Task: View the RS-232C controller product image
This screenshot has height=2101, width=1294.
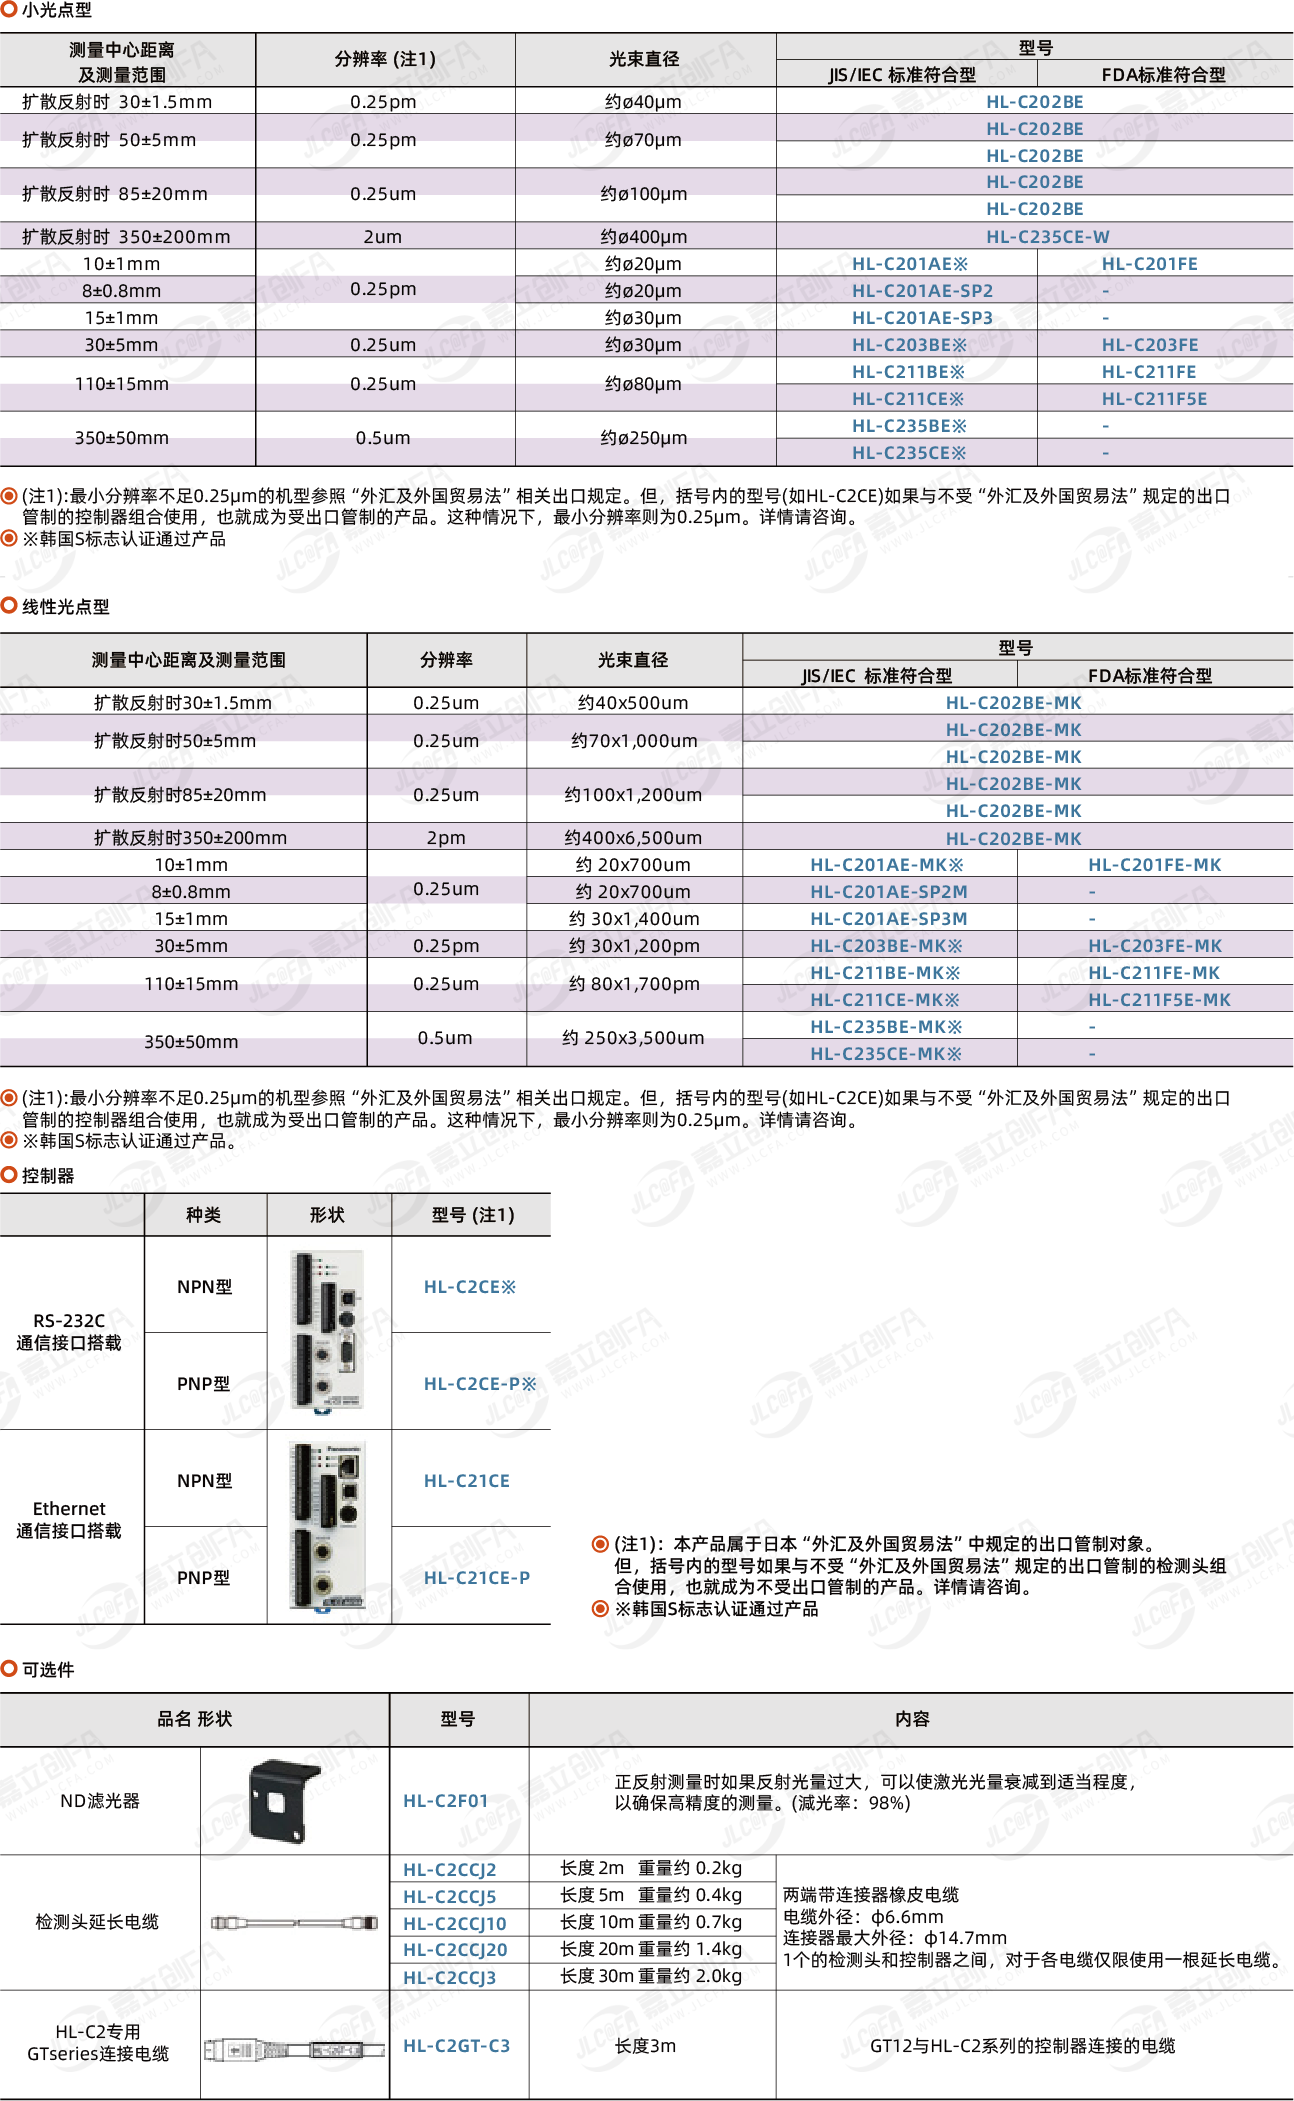Action: 328,1333
